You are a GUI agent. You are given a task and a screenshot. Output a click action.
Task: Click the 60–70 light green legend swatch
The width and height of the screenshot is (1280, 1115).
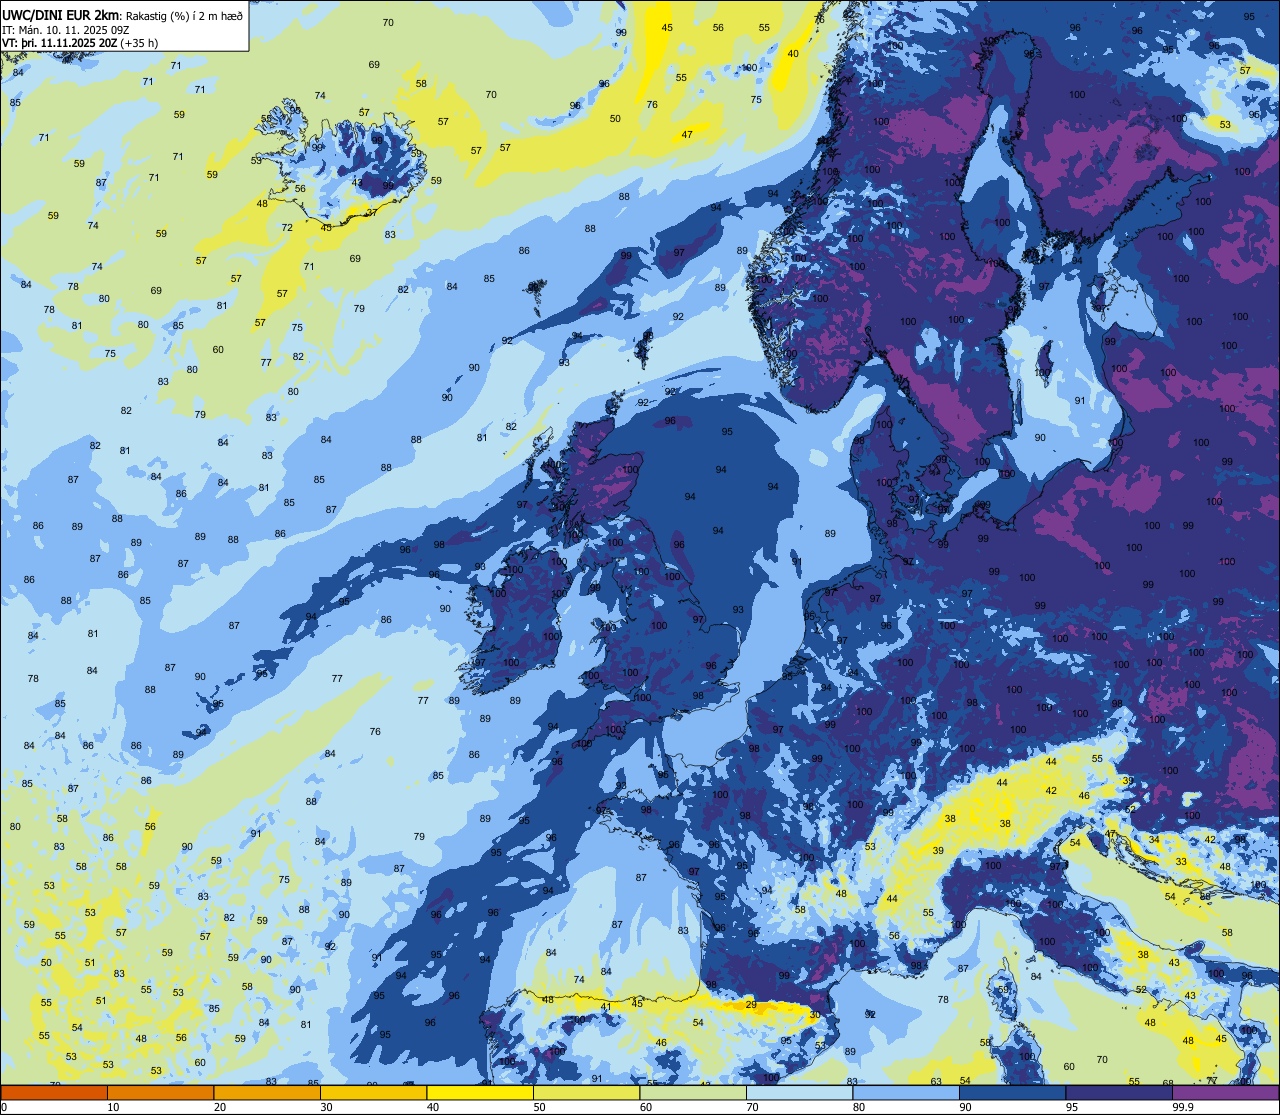click(x=693, y=1092)
